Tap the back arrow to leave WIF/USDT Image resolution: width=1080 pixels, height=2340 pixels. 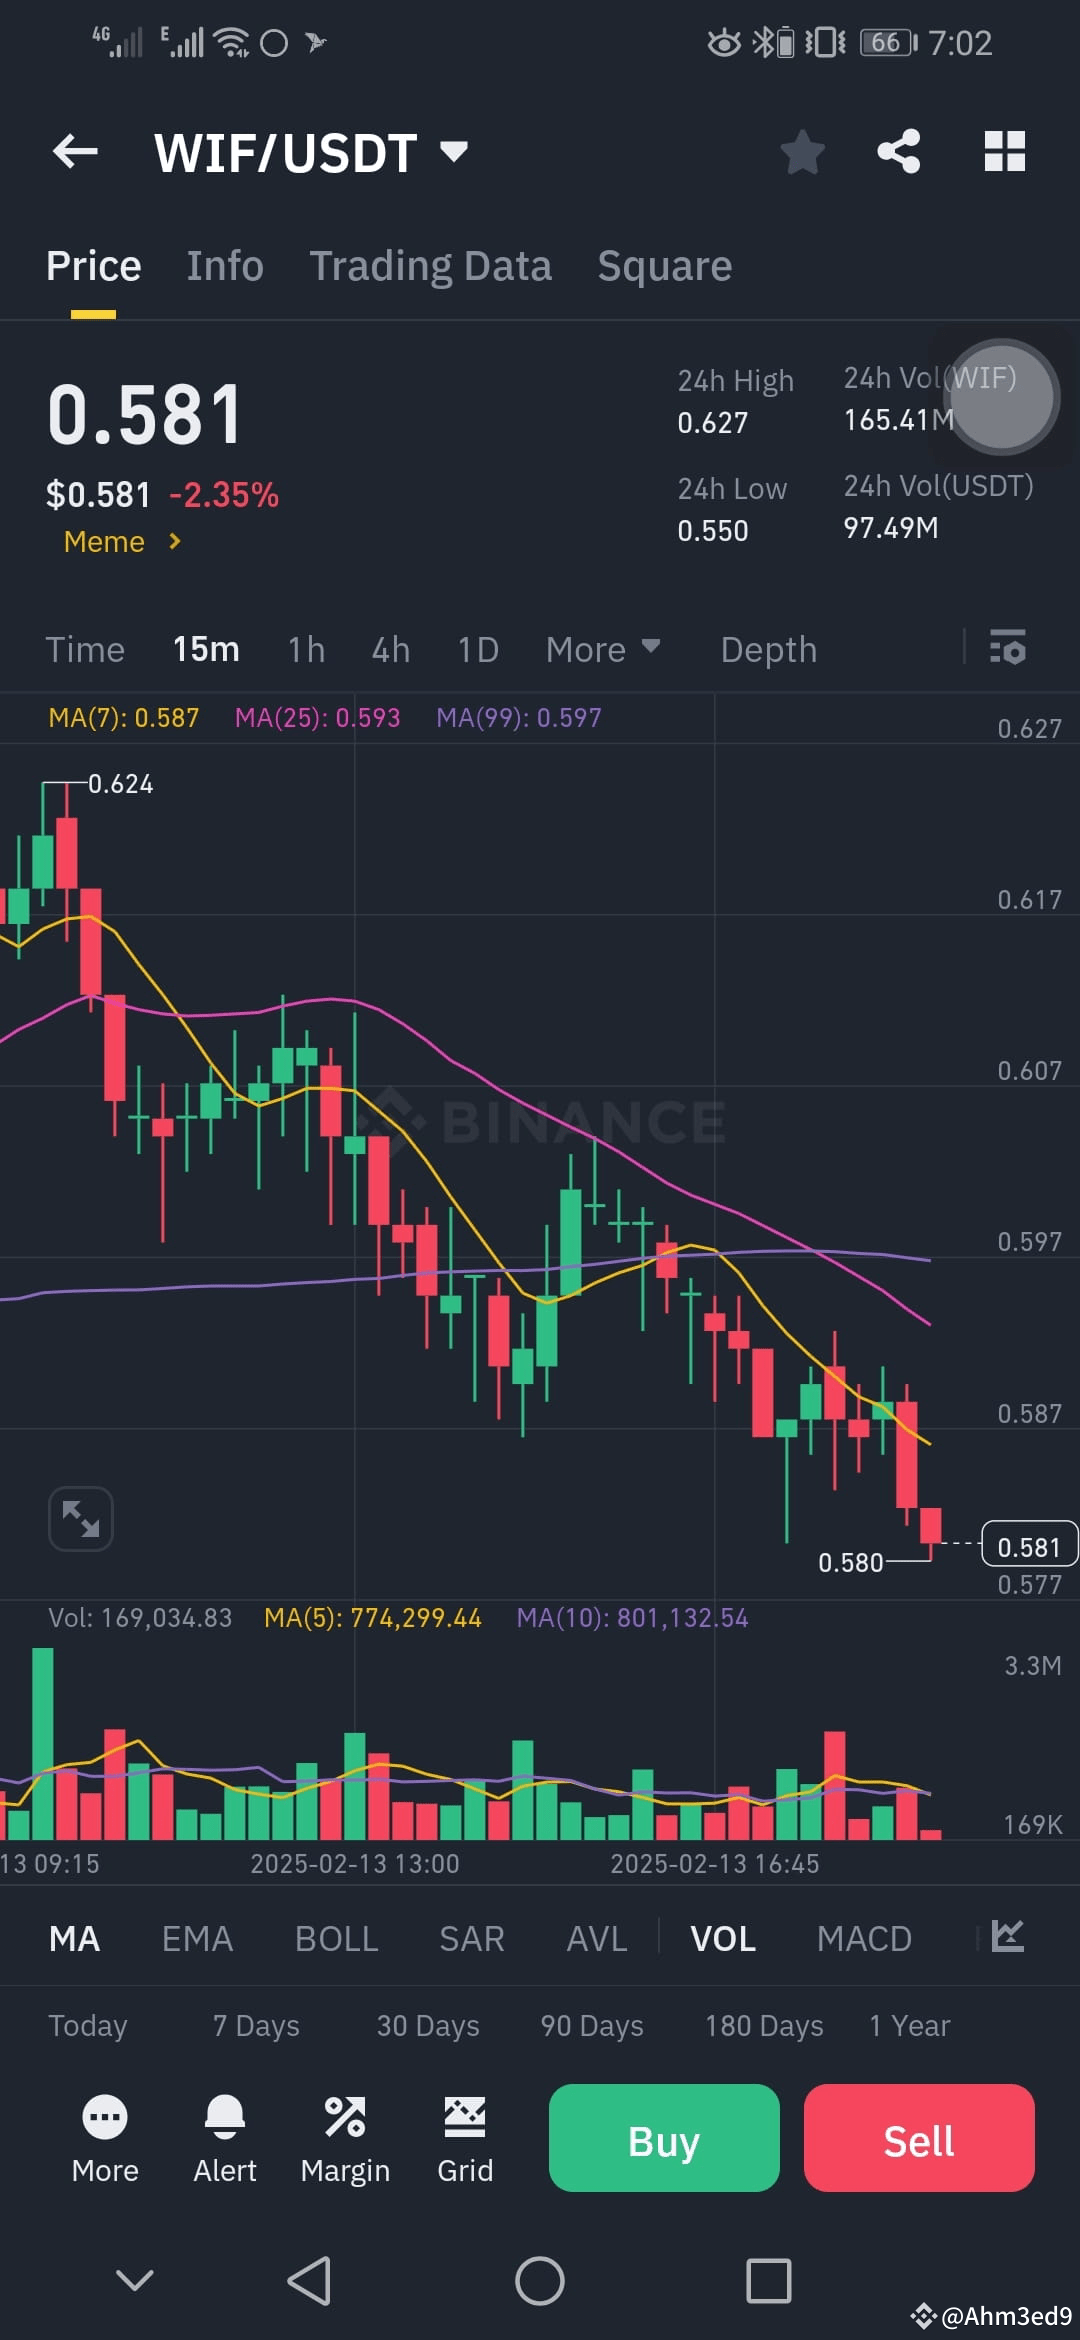pos(73,151)
